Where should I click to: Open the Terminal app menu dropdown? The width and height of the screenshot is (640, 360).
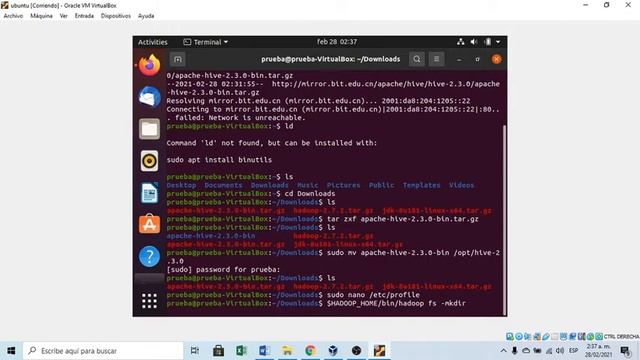click(x=206, y=42)
